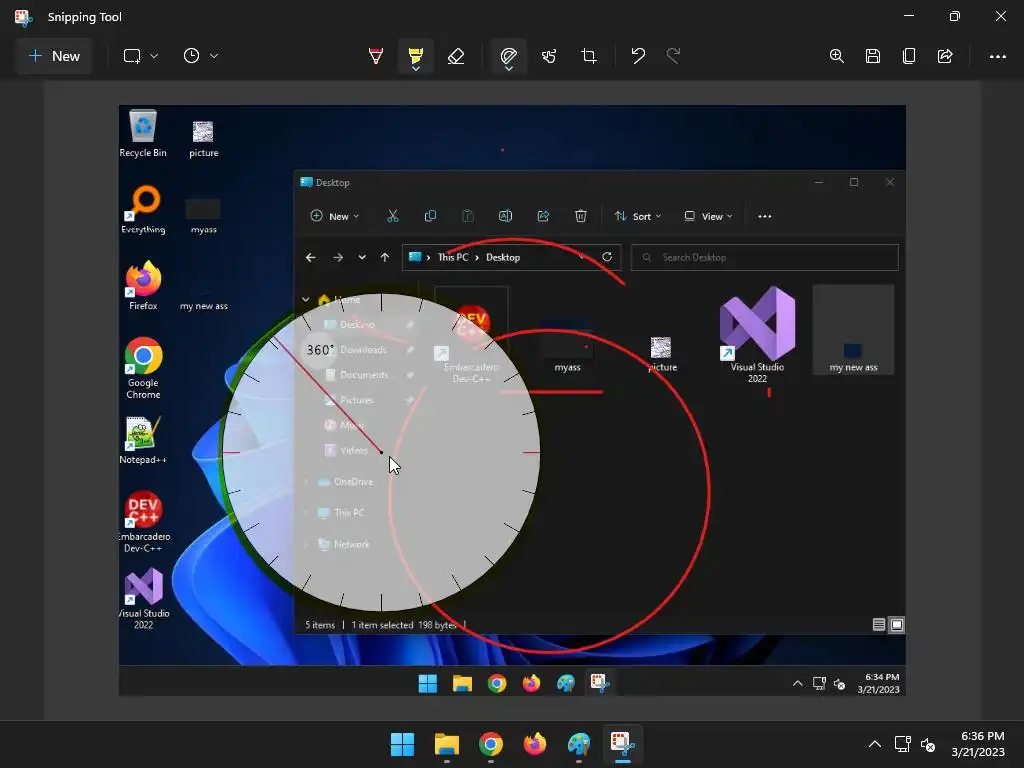Open Paint from bottom taskbar

coord(579,744)
